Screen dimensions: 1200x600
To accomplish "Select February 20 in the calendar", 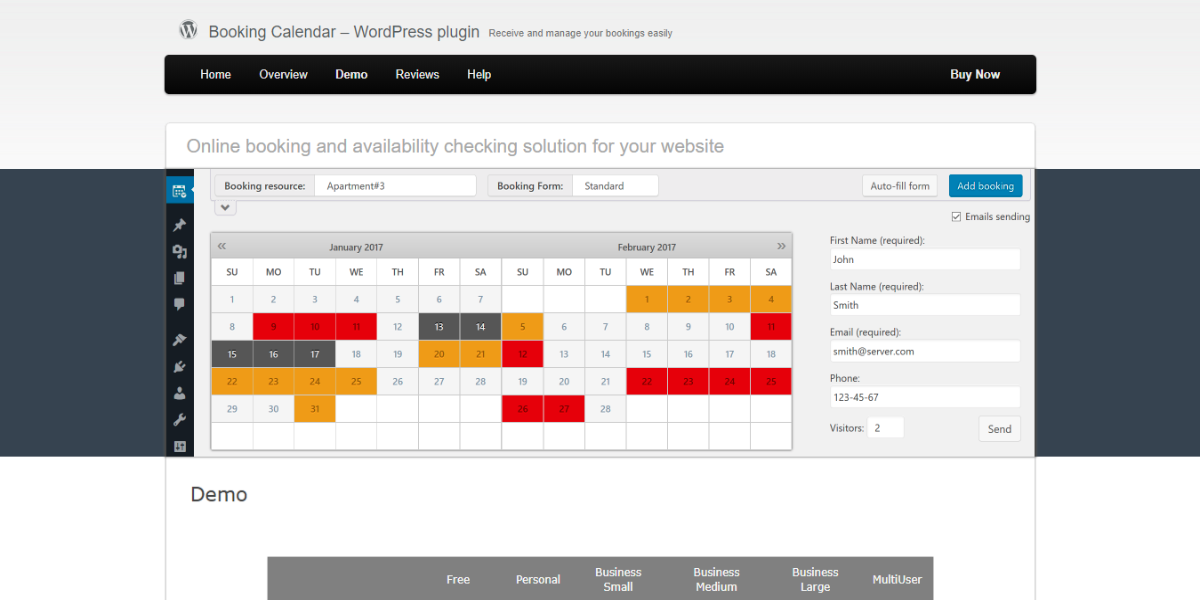I will tap(564, 381).
